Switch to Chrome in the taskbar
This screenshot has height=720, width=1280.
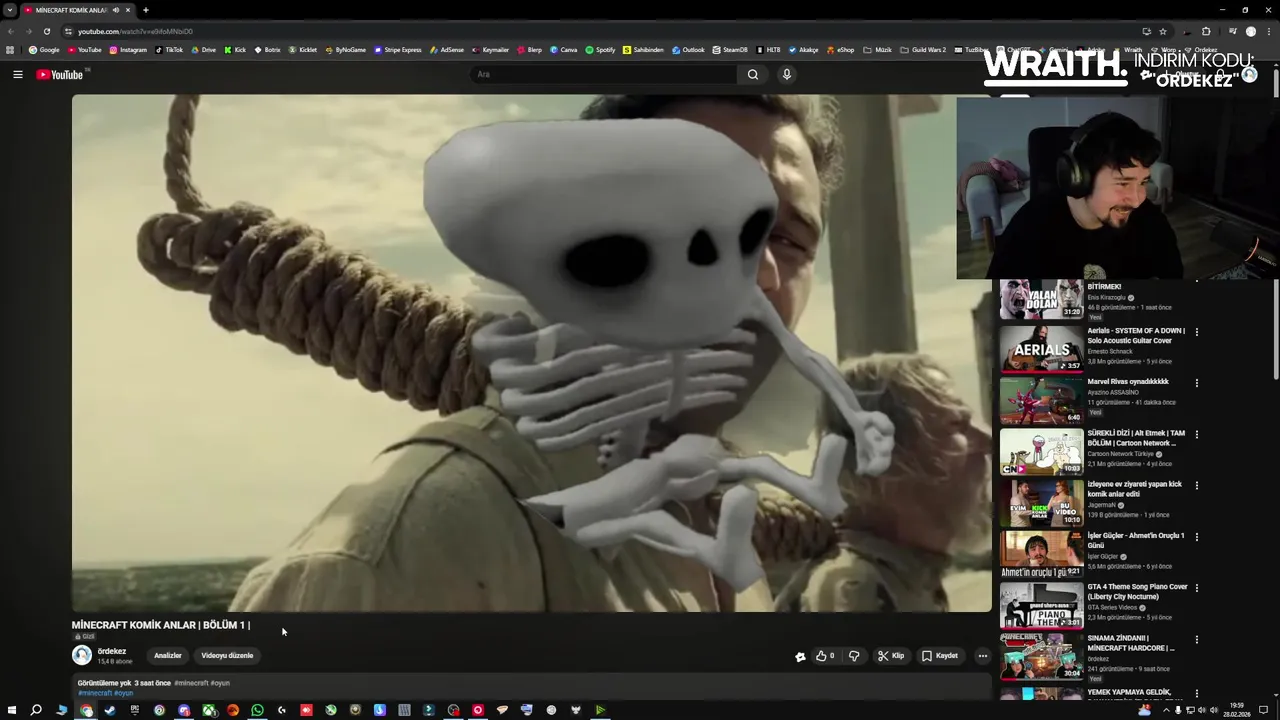point(87,710)
